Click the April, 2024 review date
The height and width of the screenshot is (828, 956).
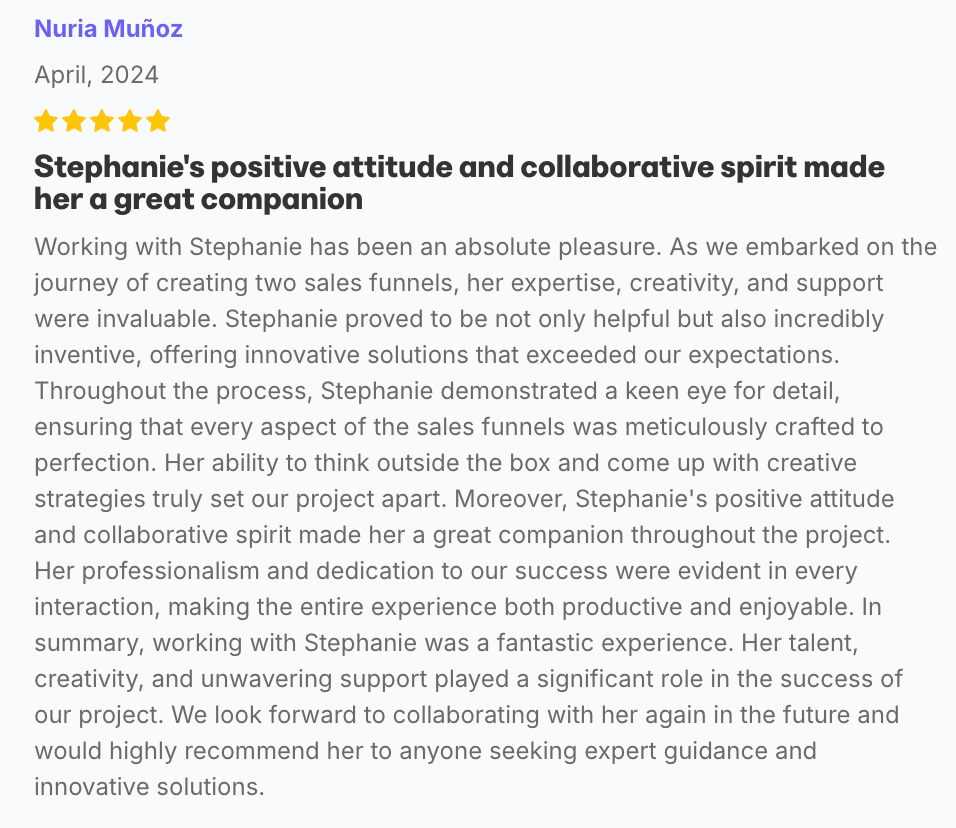[96, 75]
